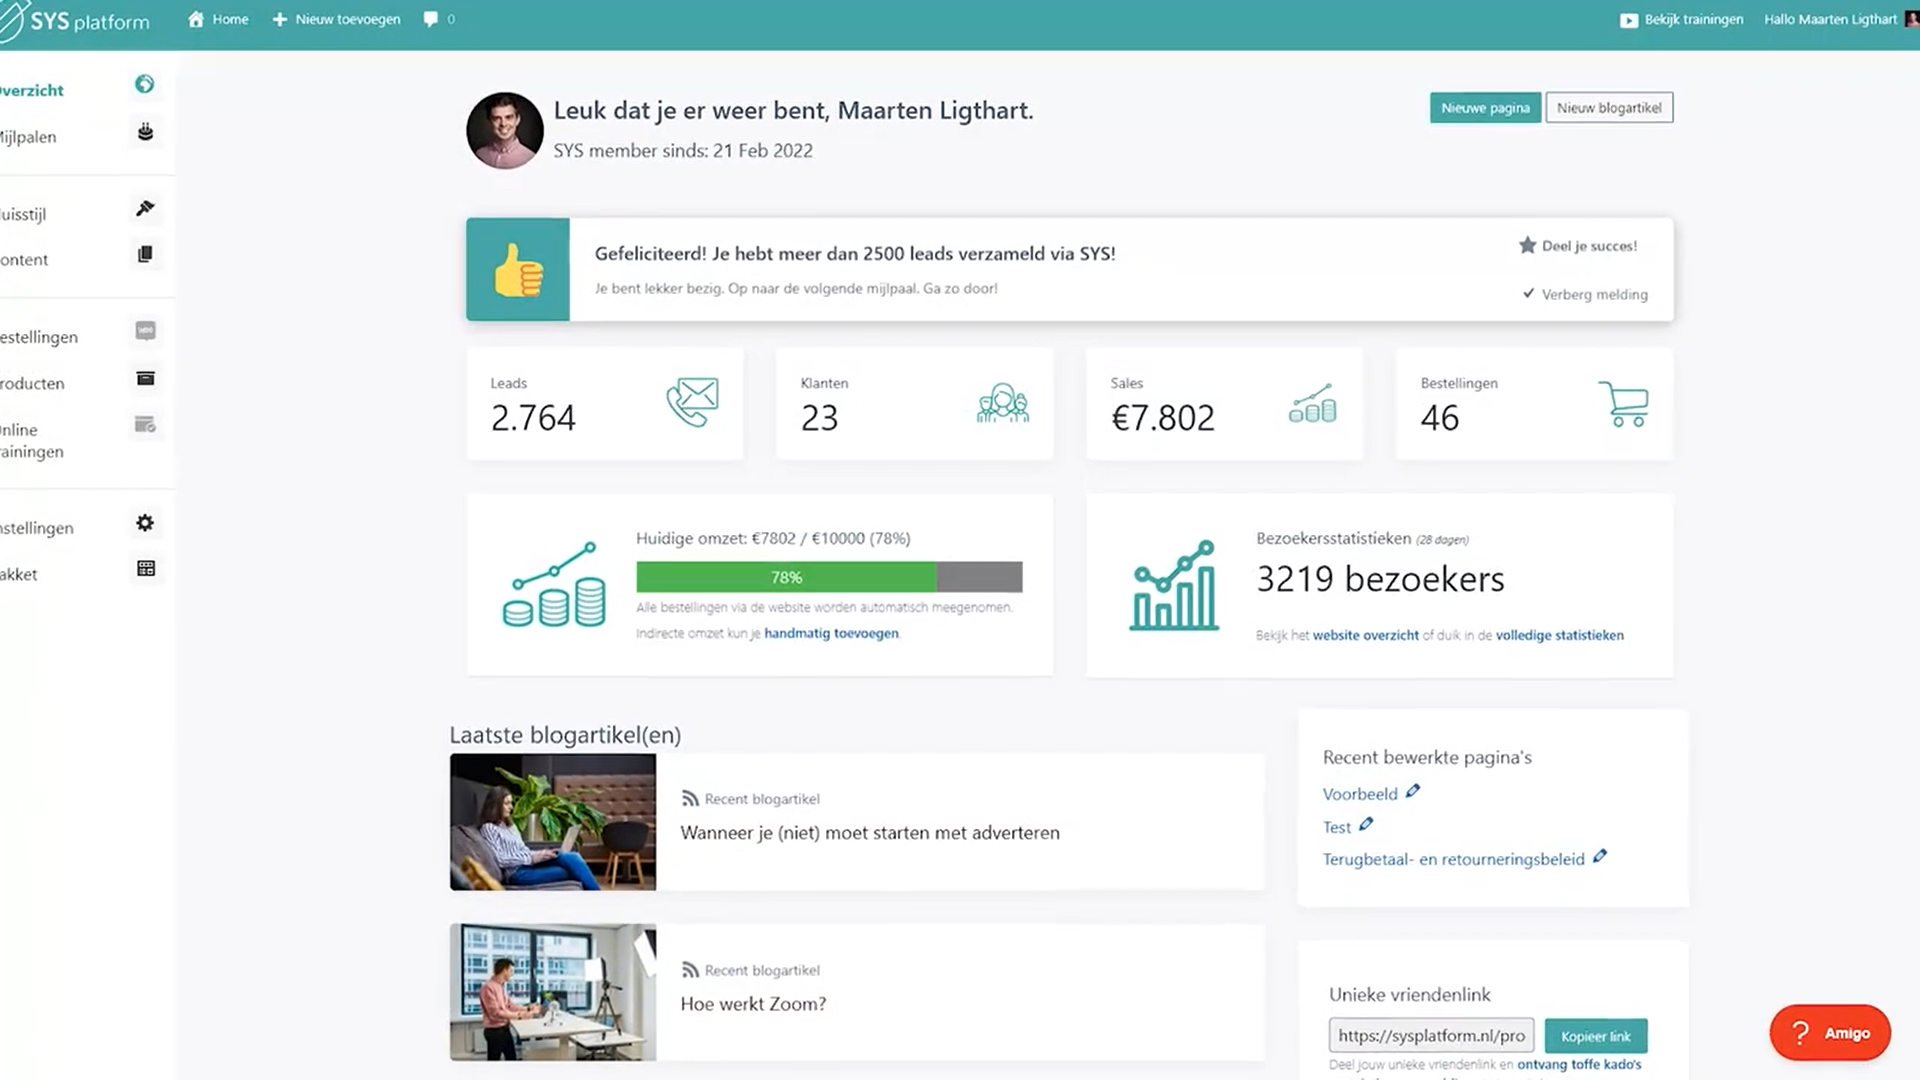Screen dimensions: 1920x1080
Task: Click the Pakket card icon
Action: [x=145, y=567]
